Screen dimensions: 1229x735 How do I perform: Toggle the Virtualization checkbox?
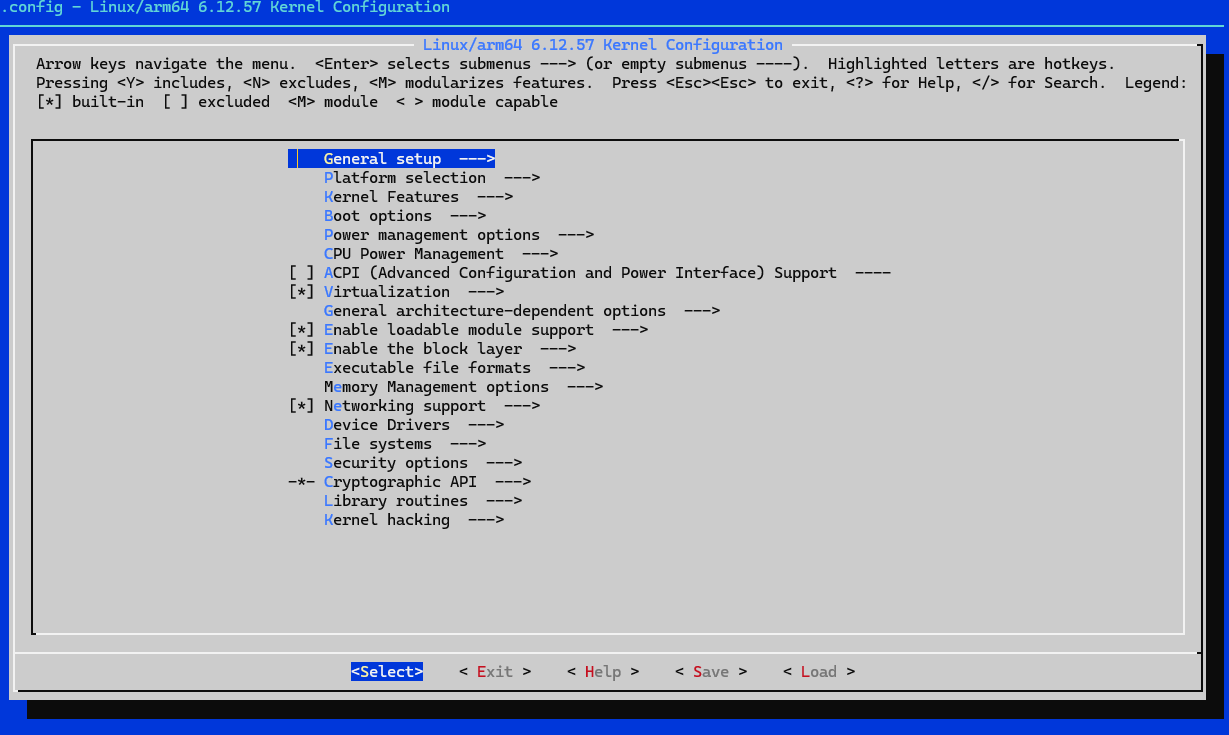click(x=302, y=292)
